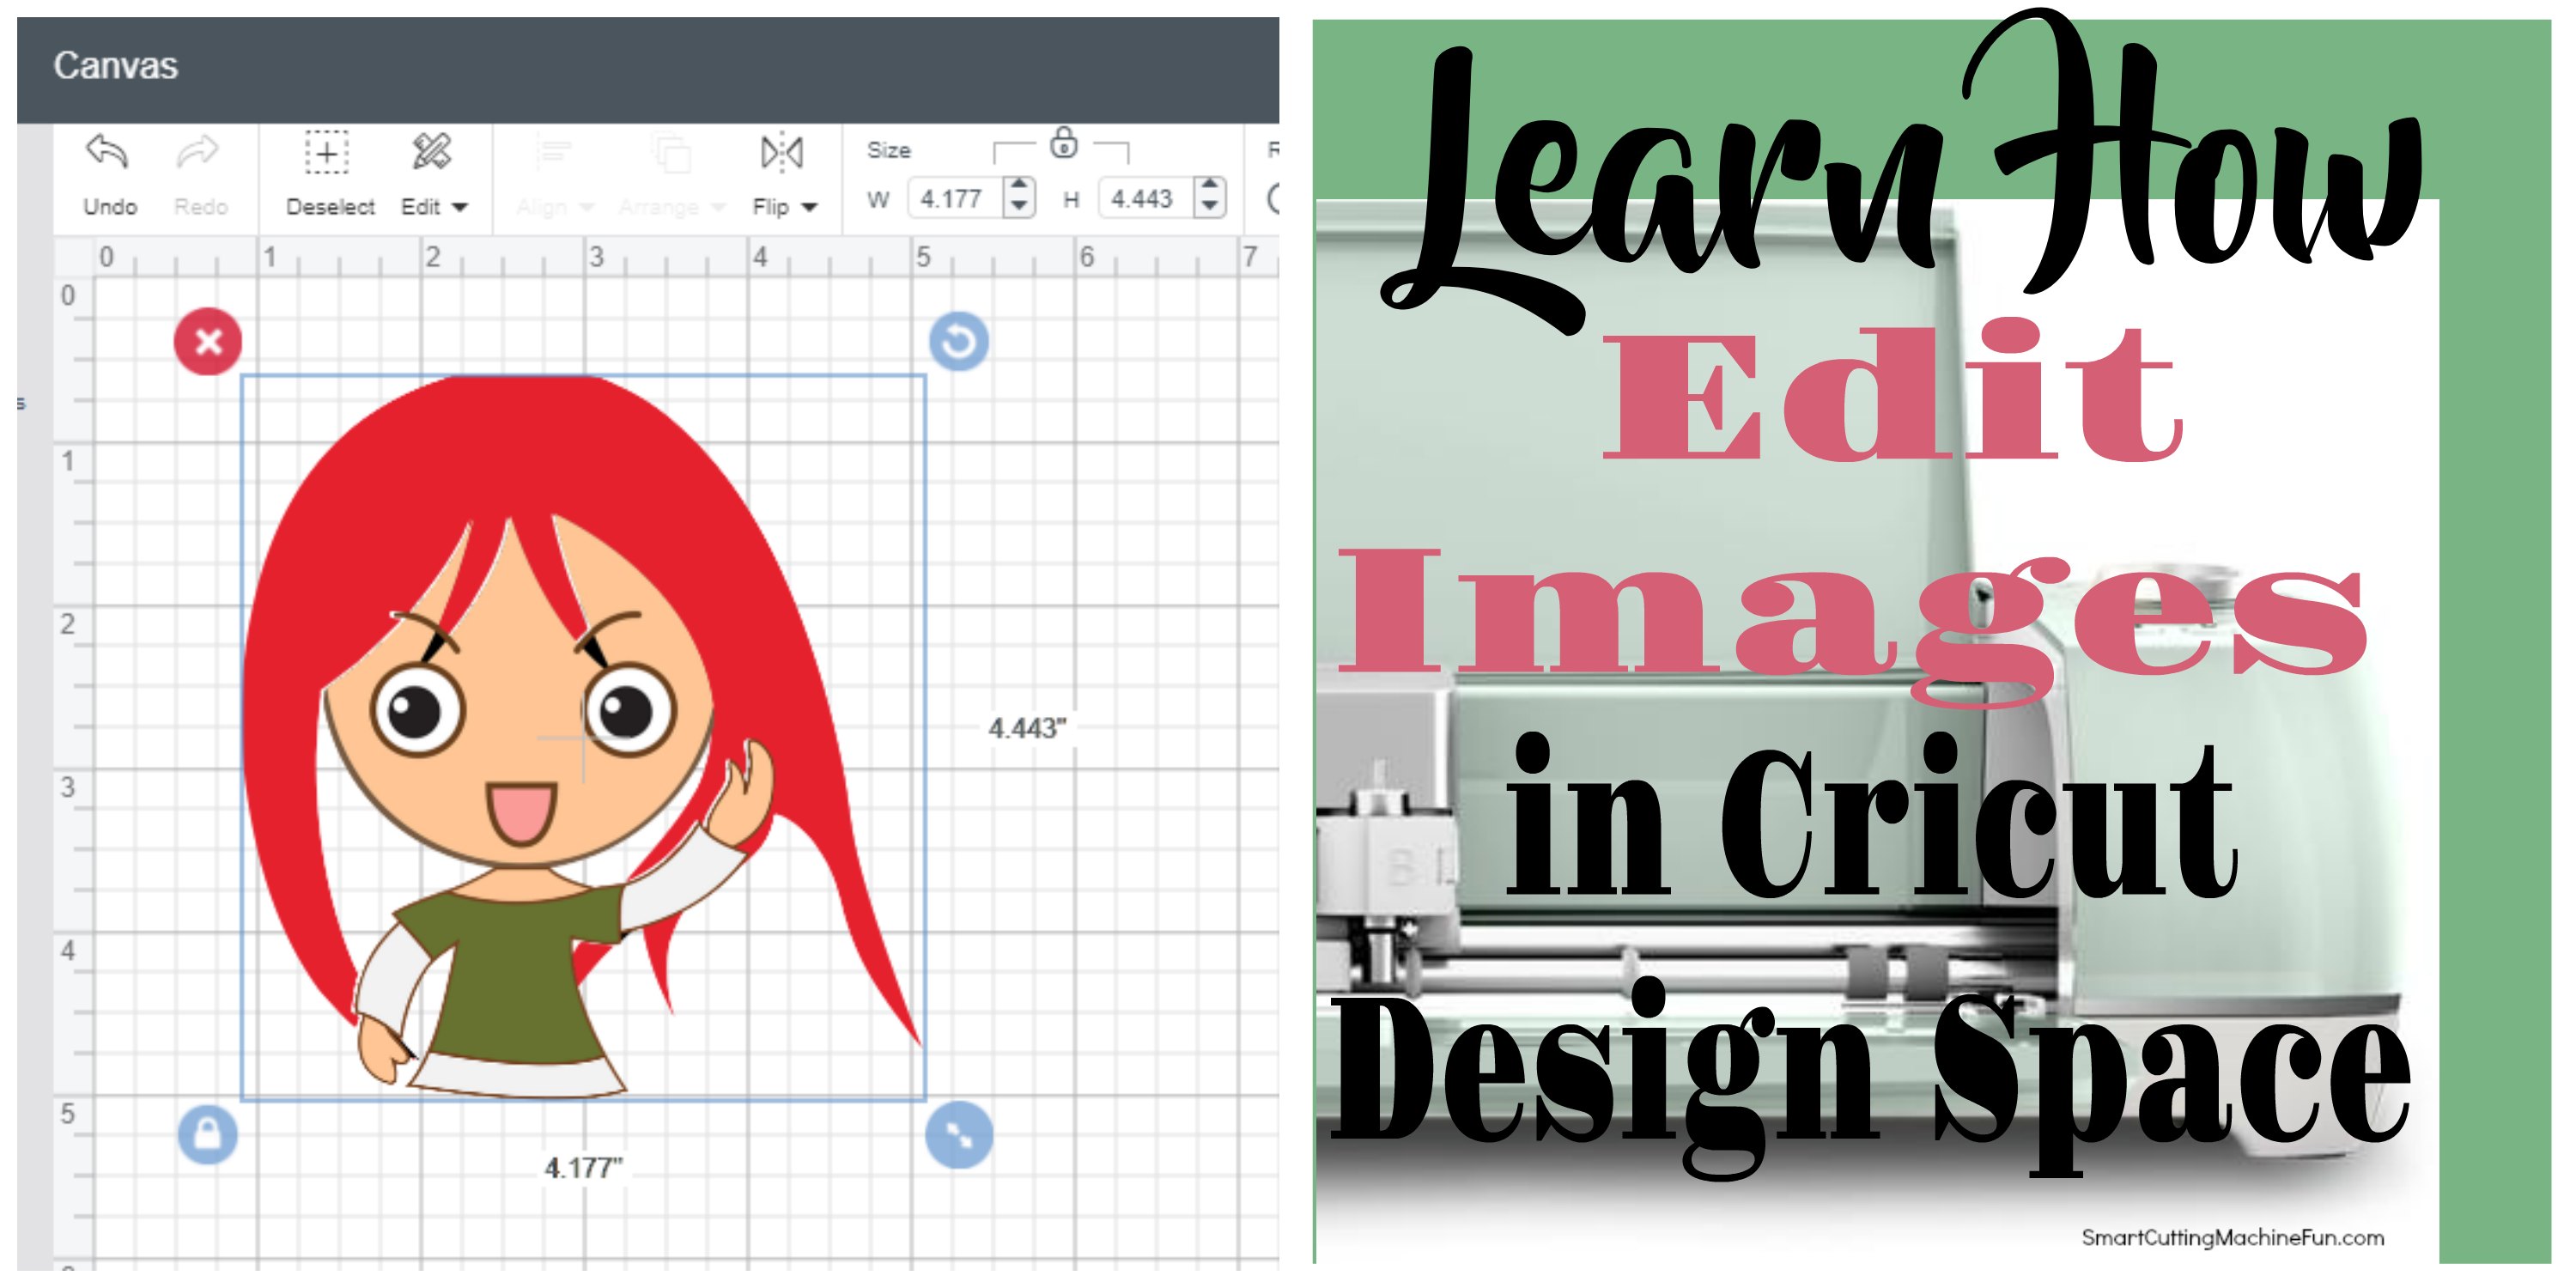Screen dimensions: 2576x1288
Task: Click the Flip mirror icon
Action: pos(782,153)
